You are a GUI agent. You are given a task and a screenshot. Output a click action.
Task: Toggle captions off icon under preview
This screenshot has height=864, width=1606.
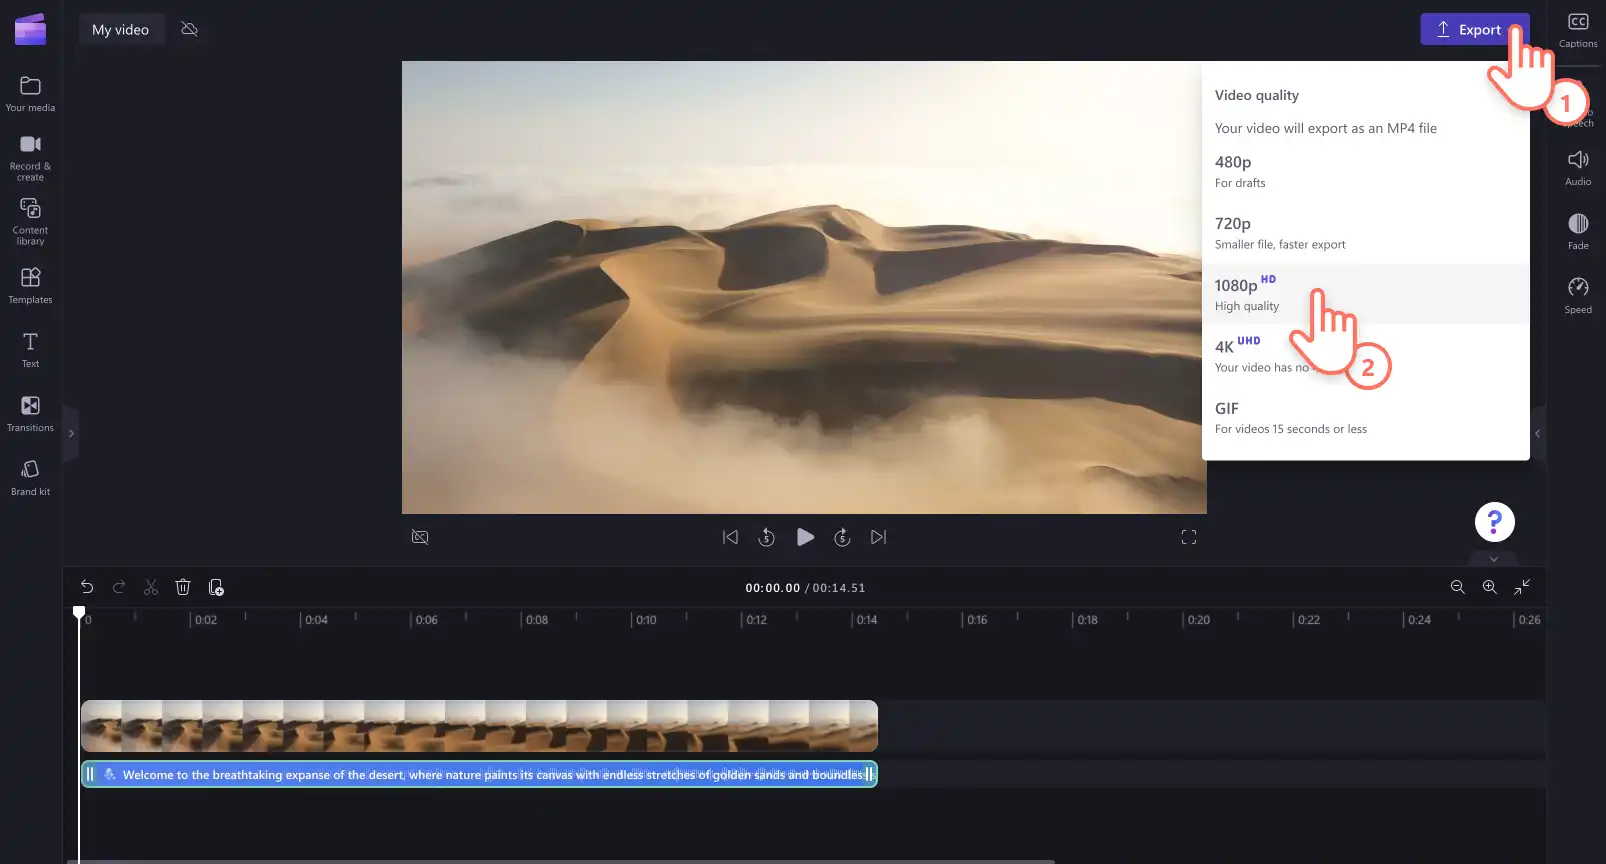pos(420,537)
